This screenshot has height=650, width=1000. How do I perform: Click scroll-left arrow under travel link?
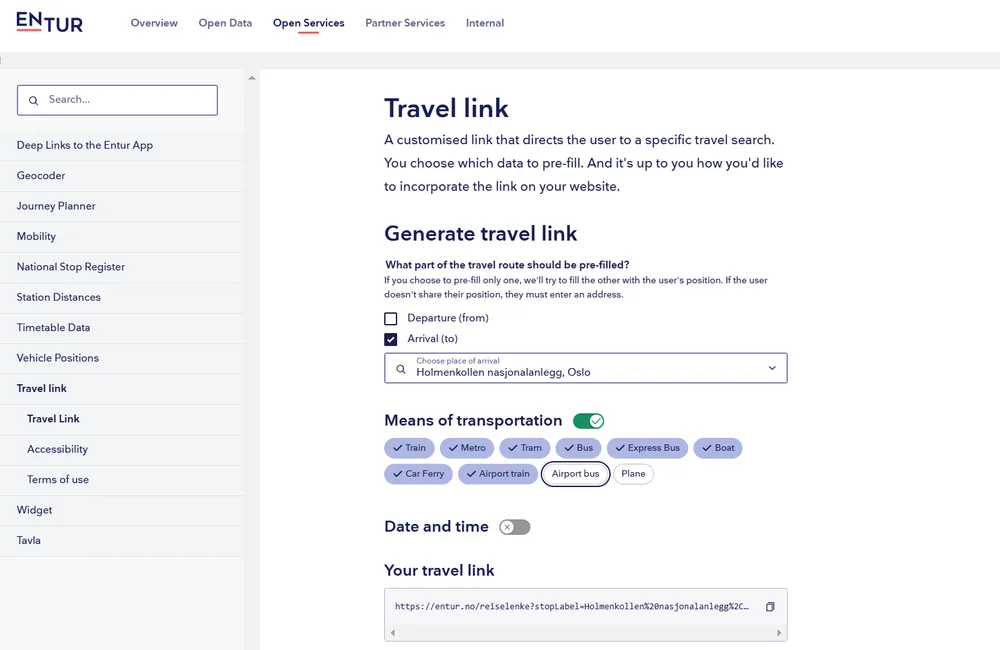392,633
